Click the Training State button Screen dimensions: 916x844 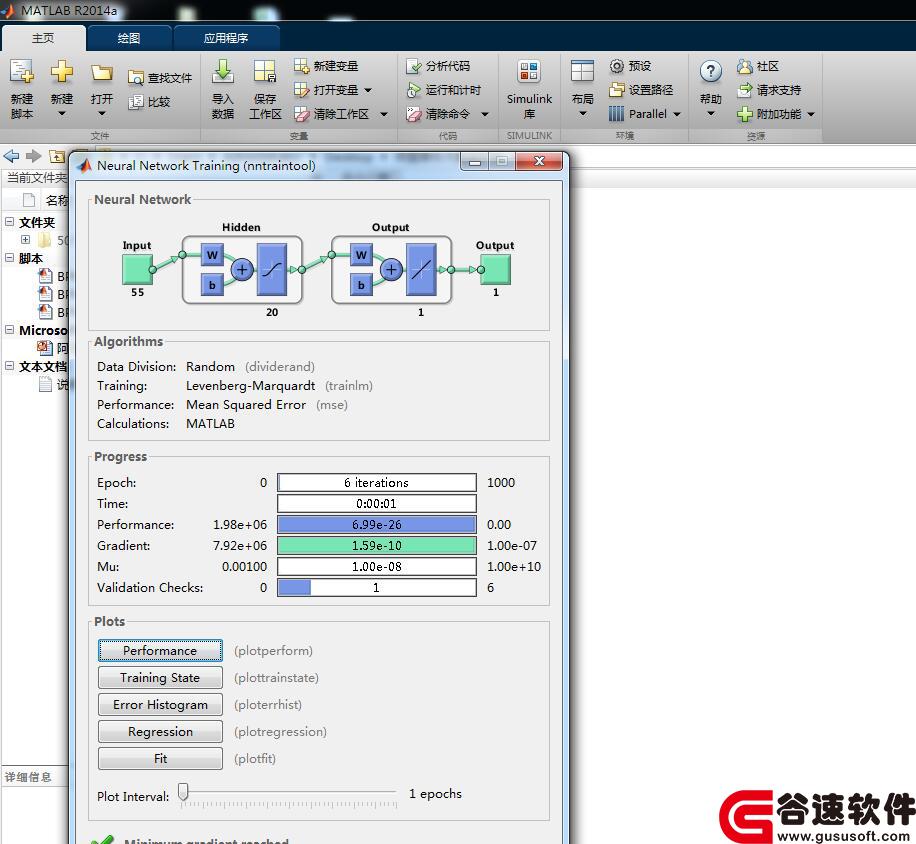click(160, 678)
